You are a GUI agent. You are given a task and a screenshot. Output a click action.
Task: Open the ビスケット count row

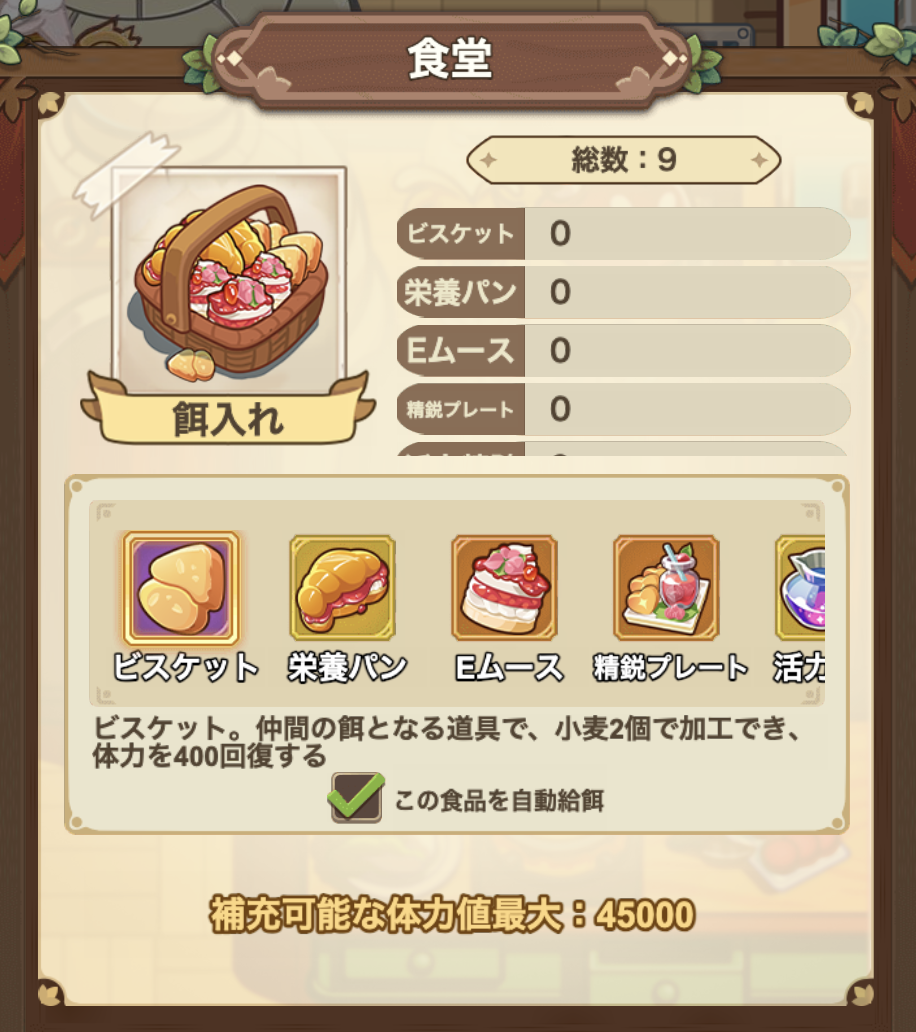(x=623, y=234)
